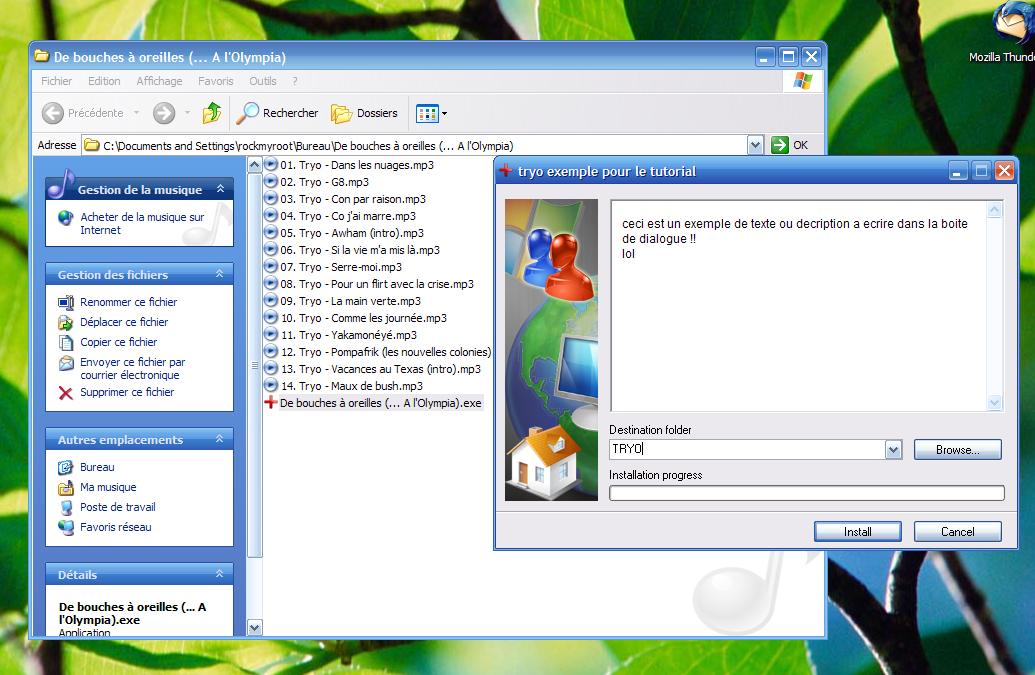Click the Précédente back arrow button
This screenshot has height=675, width=1035.
[x=84, y=113]
